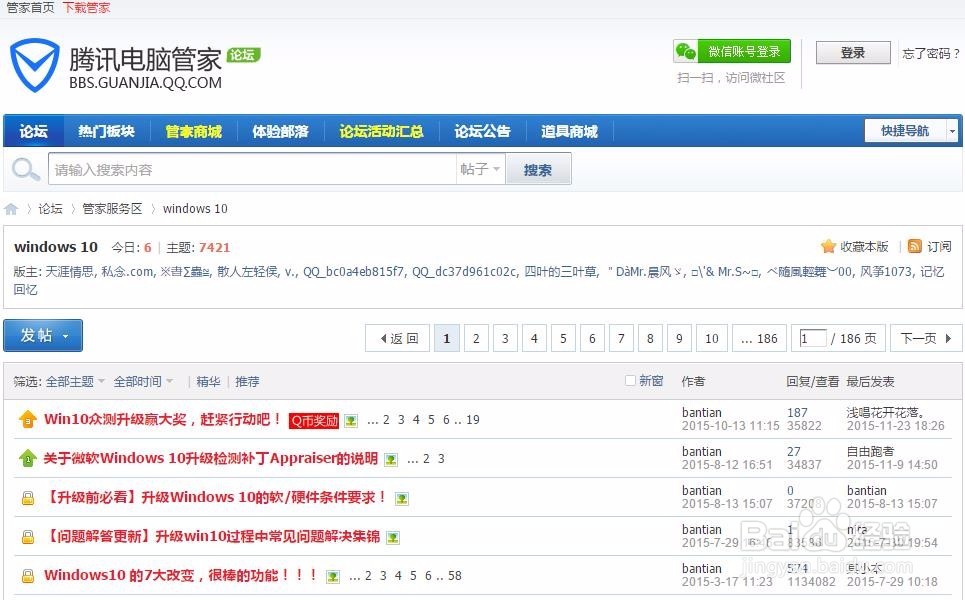Open 下载管家 top link

pos(87,7)
